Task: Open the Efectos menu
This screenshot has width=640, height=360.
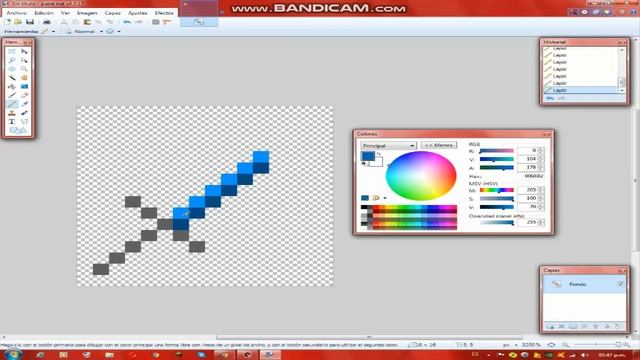Action: [x=164, y=13]
